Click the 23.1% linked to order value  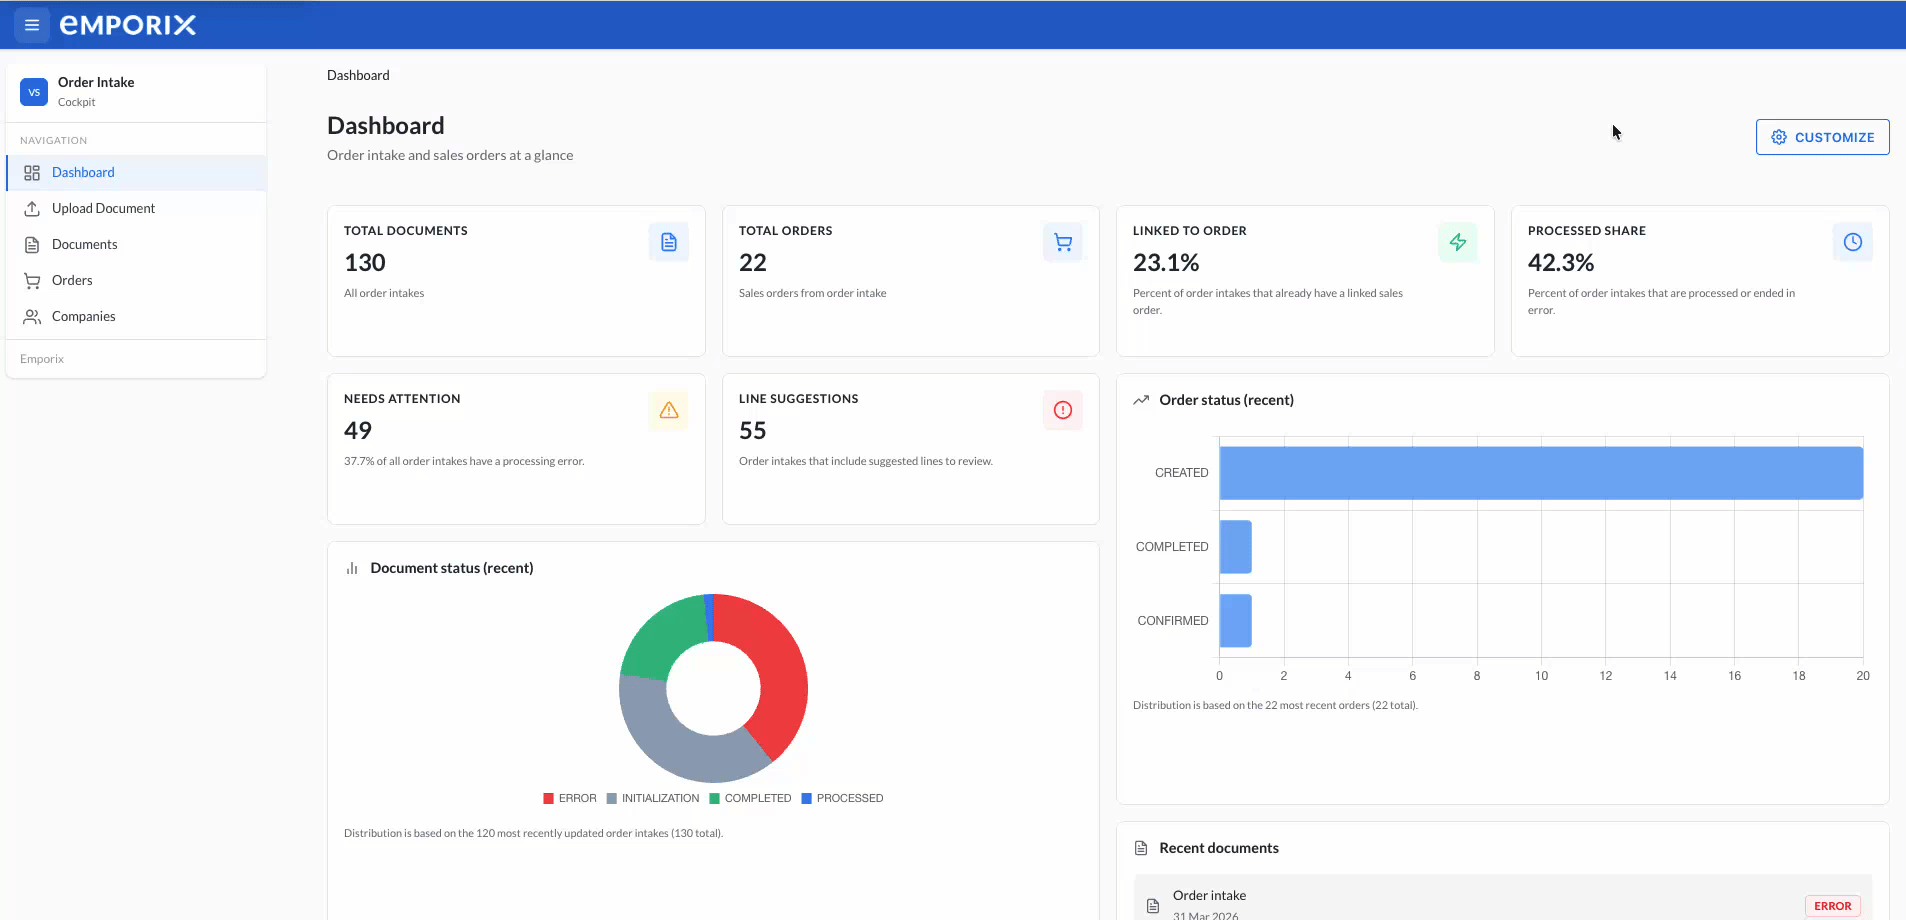[x=1166, y=263]
